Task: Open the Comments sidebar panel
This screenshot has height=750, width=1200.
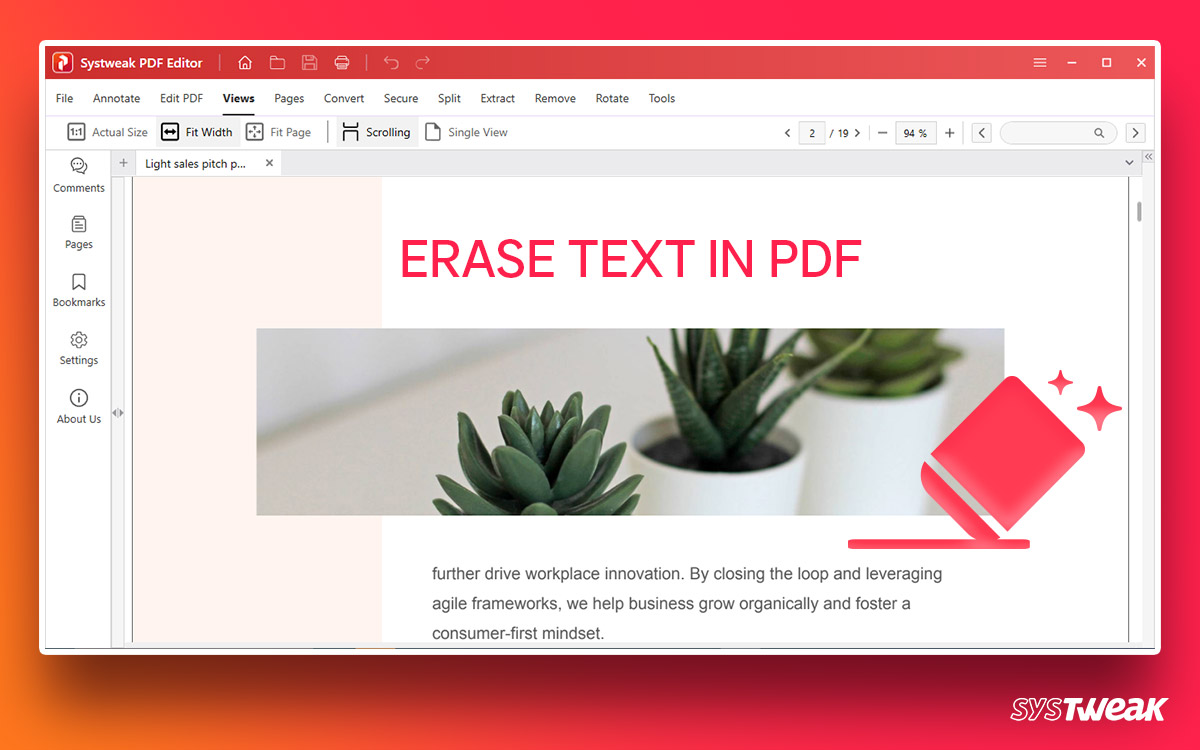Action: click(78, 174)
